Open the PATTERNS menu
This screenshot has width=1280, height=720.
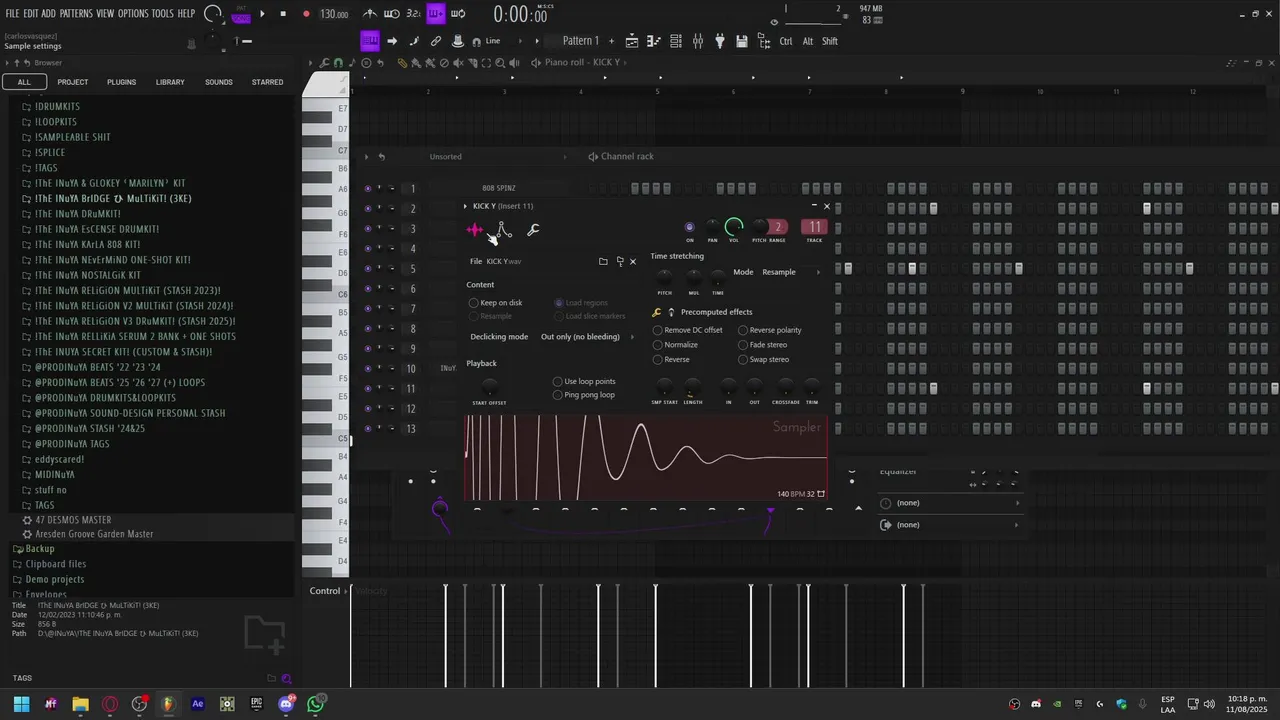pos(76,14)
